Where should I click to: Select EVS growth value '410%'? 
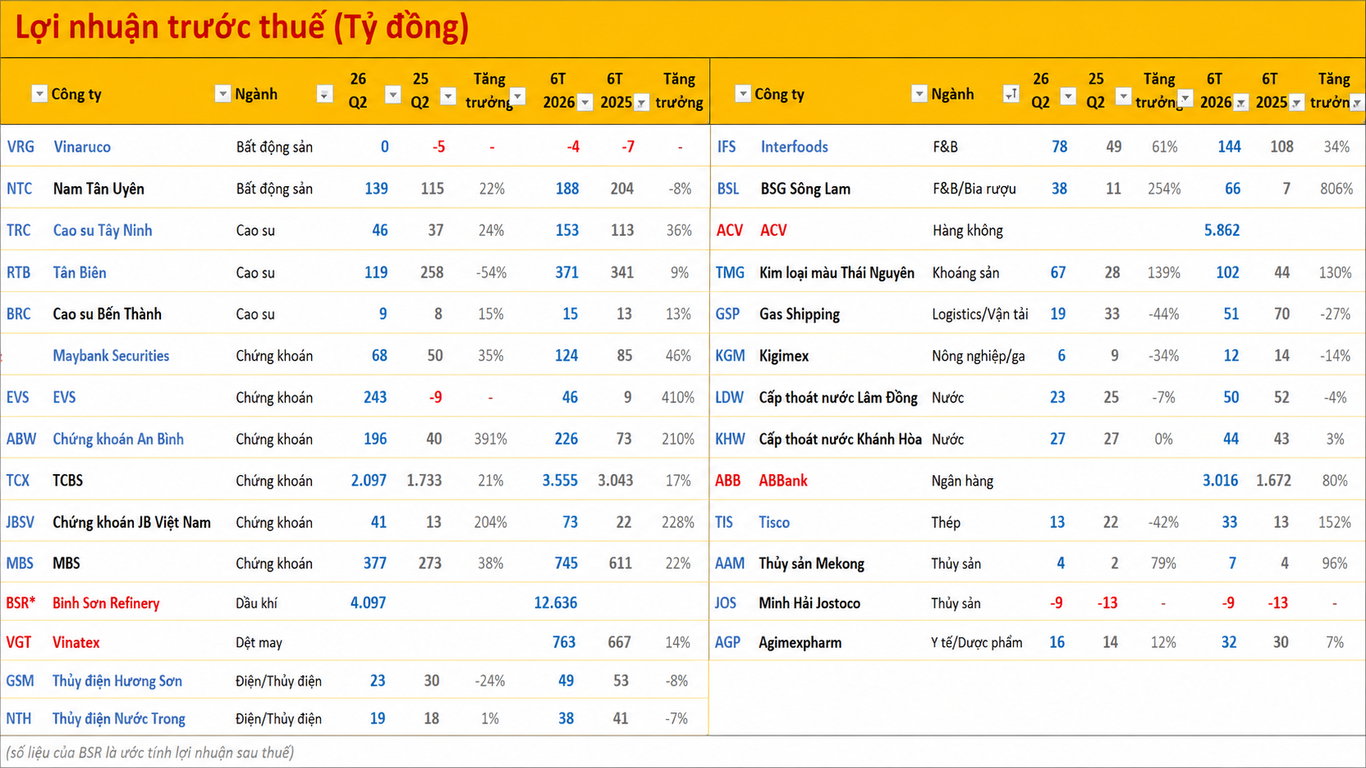678,398
